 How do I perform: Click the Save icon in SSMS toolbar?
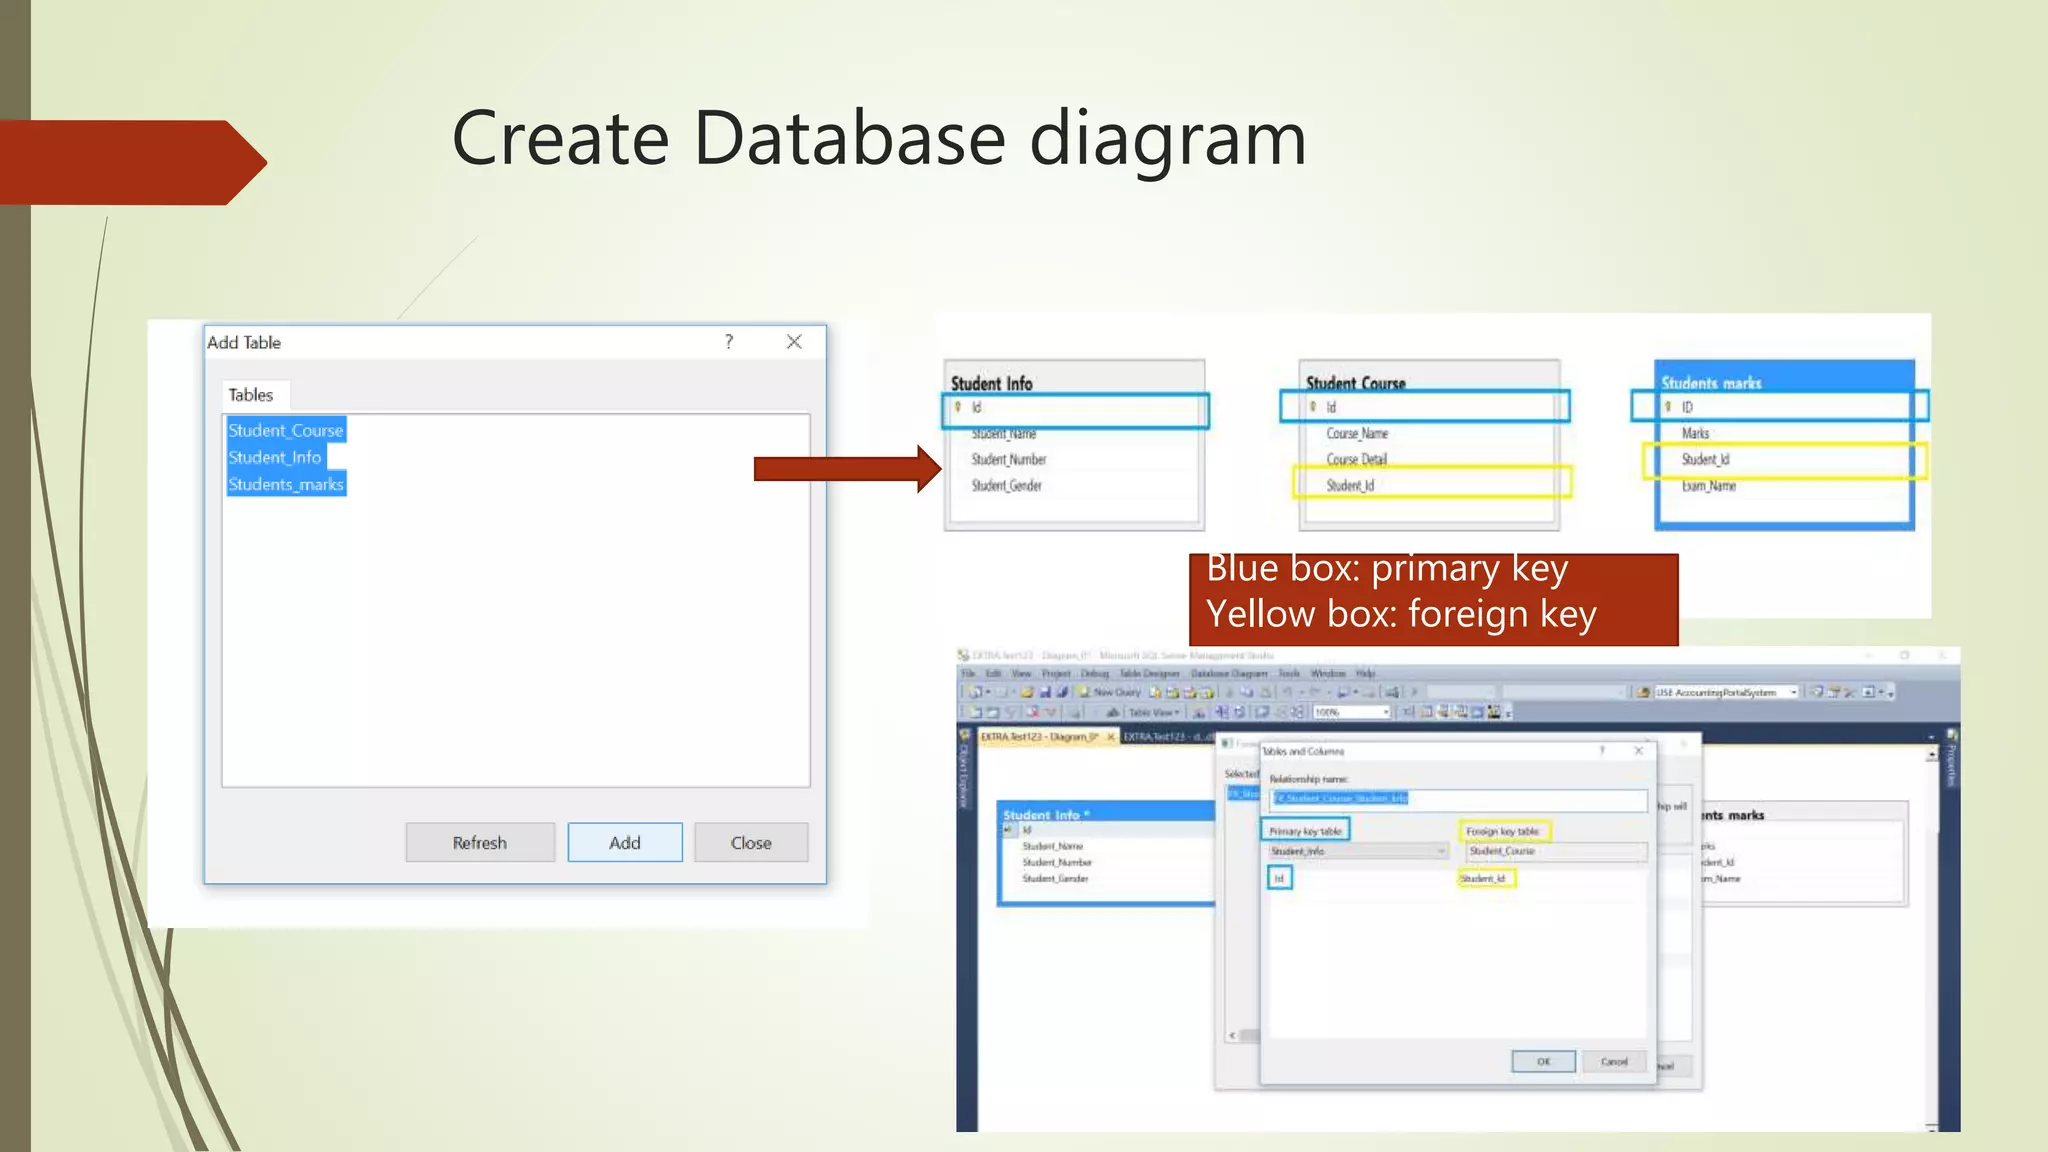click(1045, 692)
